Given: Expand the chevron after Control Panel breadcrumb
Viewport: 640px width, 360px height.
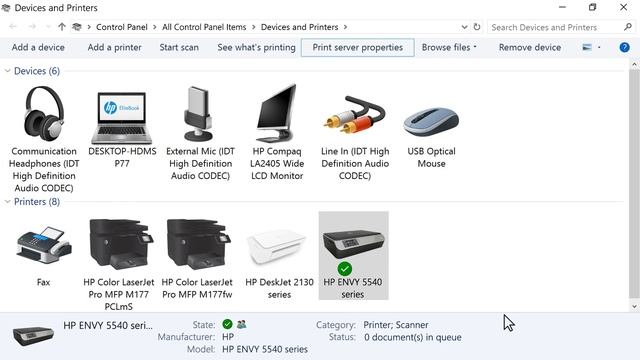Looking at the screenshot, I should tap(155, 27).
